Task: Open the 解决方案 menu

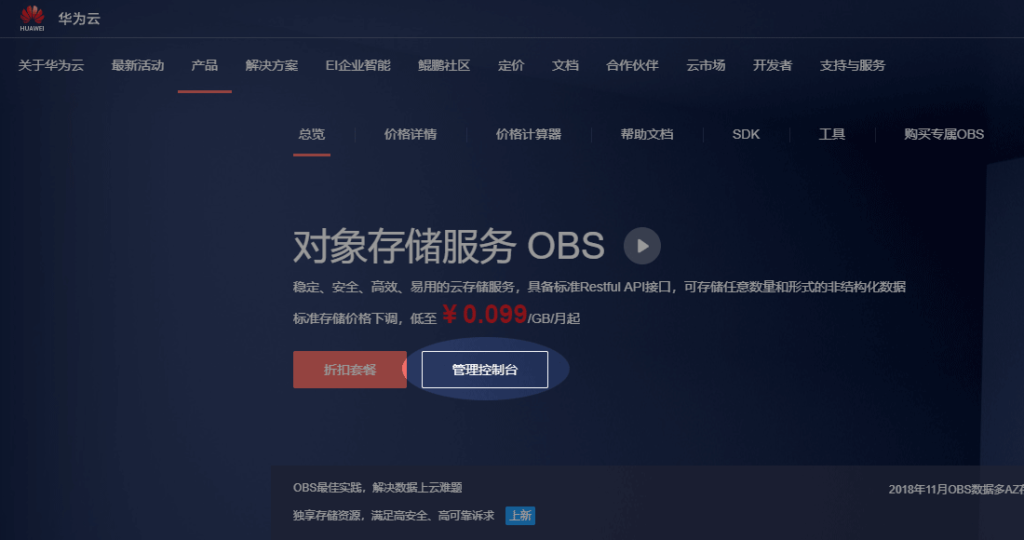Action: 271,66
